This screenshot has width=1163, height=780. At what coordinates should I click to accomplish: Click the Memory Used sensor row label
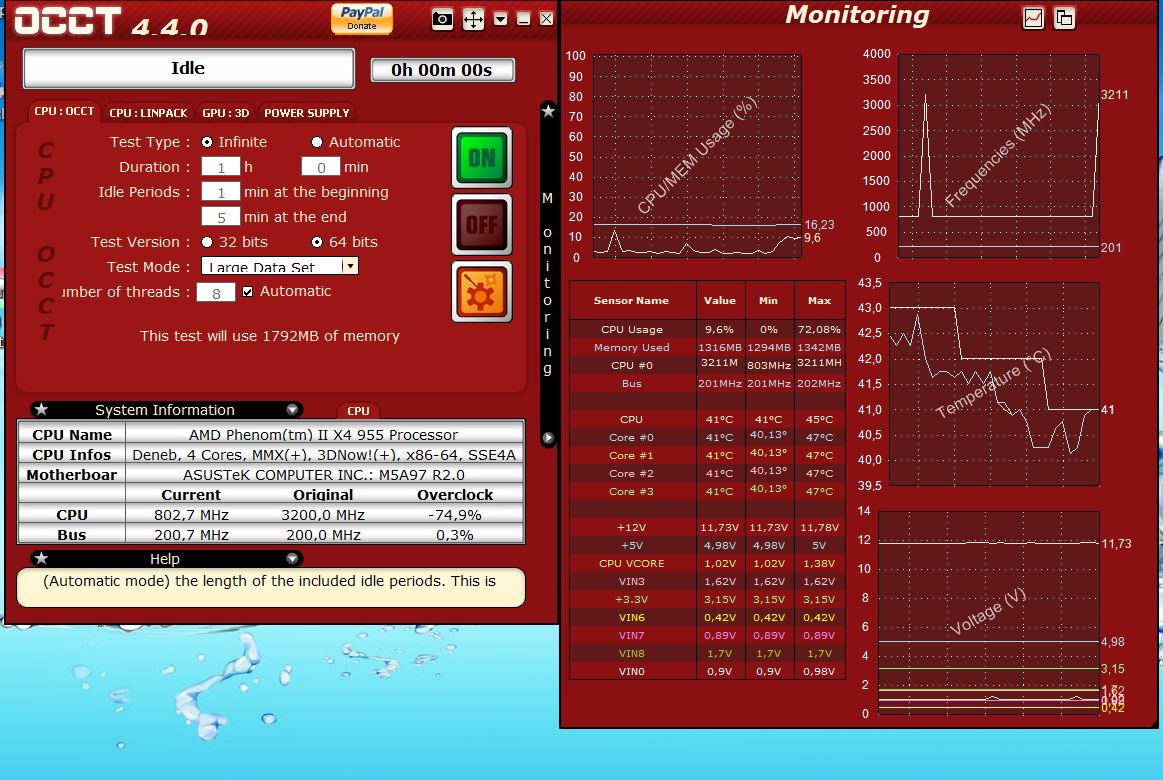coord(632,347)
